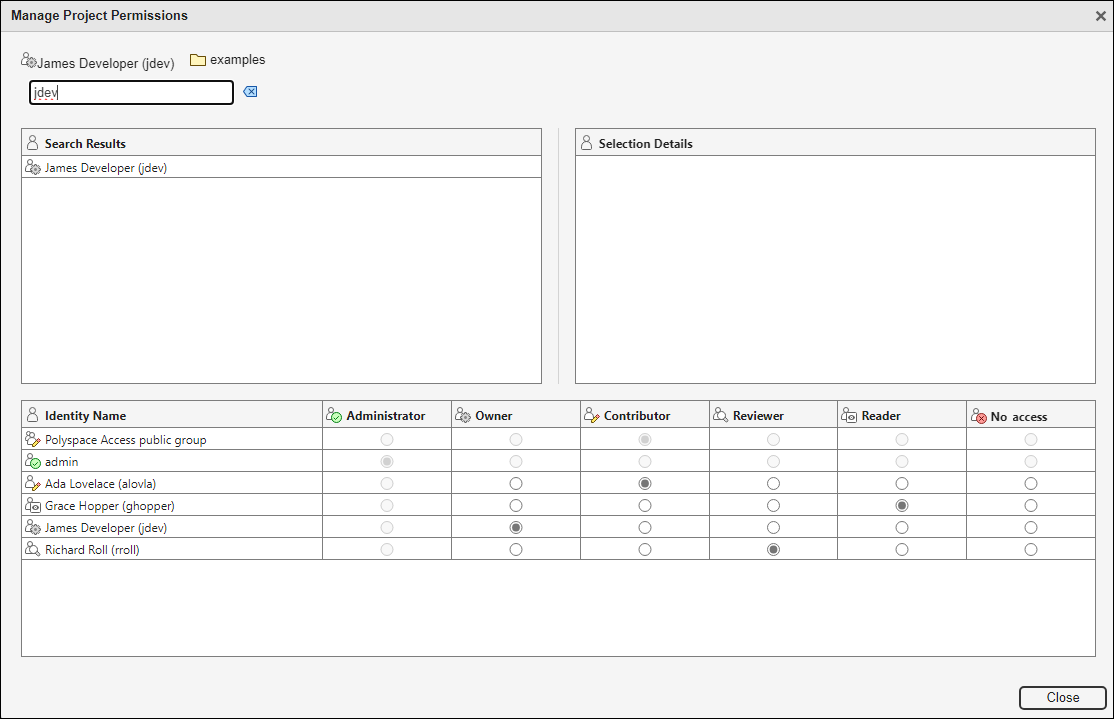Set Ada Lovelace to Reader role
The image size is (1114, 719).
tap(902, 484)
